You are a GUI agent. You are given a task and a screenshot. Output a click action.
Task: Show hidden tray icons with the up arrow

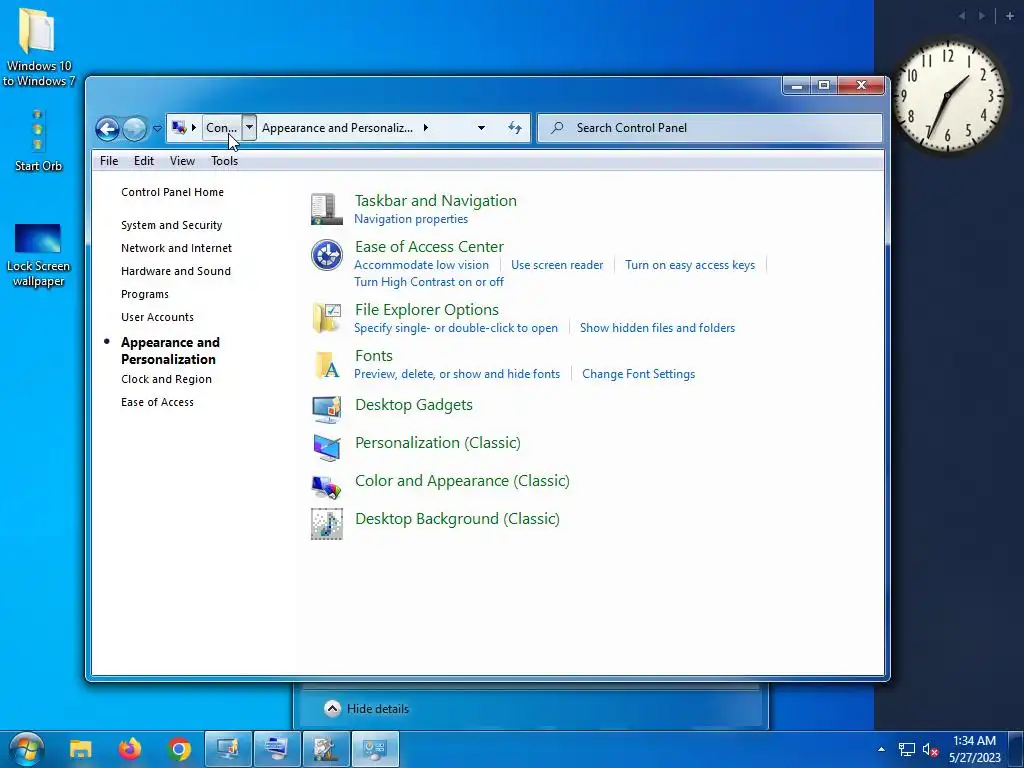(x=882, y=749)
